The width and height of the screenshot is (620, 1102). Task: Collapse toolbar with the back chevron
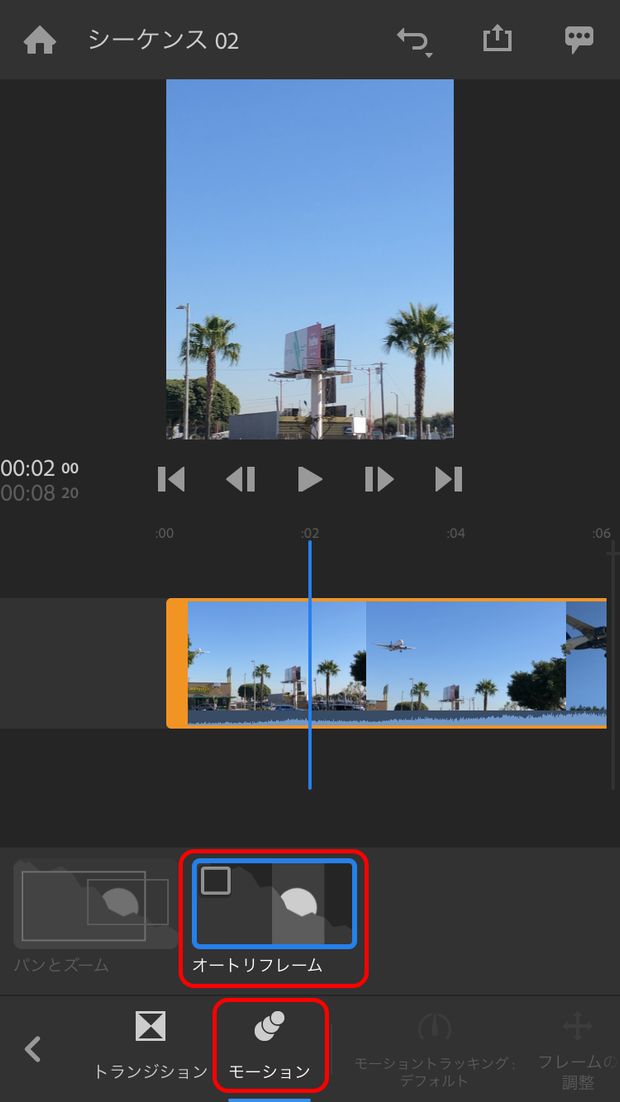click(x=33, y=1048)
